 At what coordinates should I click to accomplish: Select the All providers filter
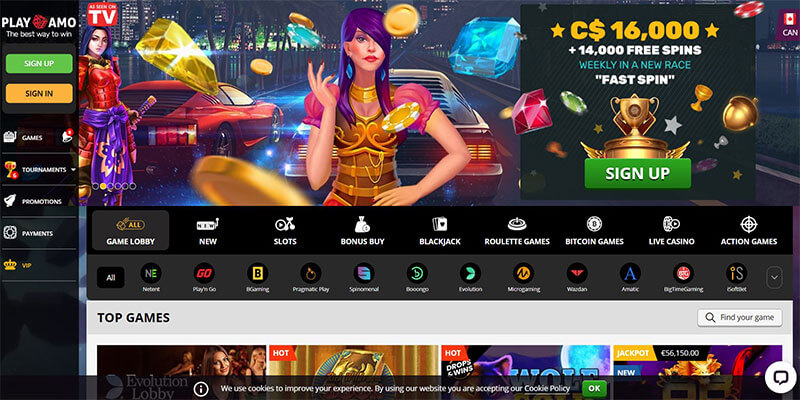coord(111,278)
